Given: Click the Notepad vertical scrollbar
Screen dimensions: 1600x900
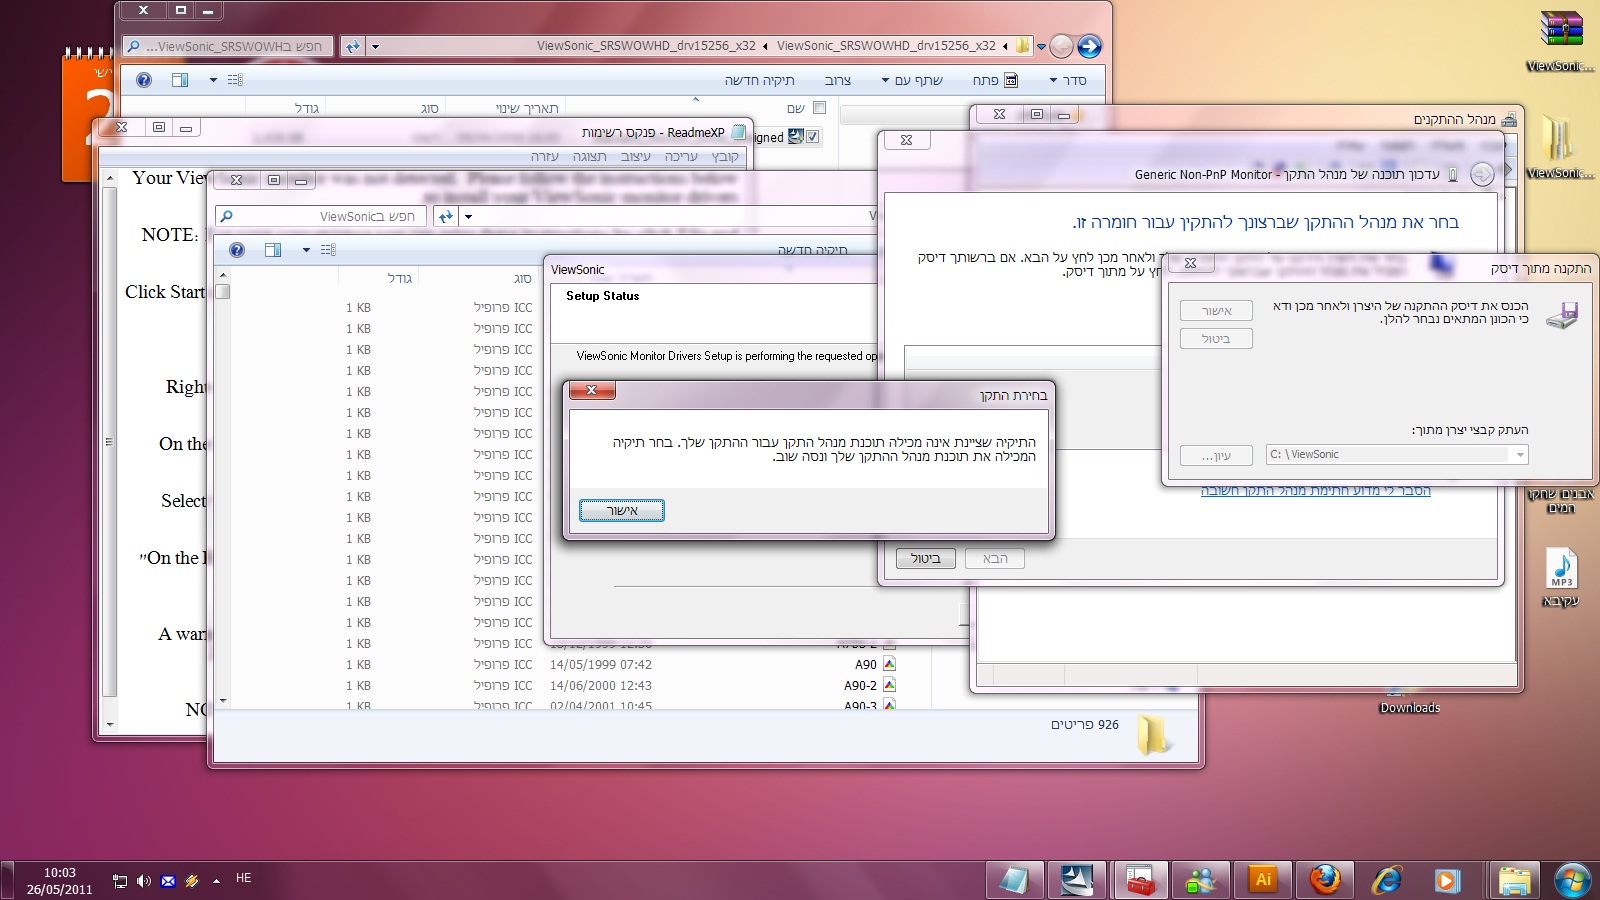Looking at the screenshot, I should pos(110,450).
